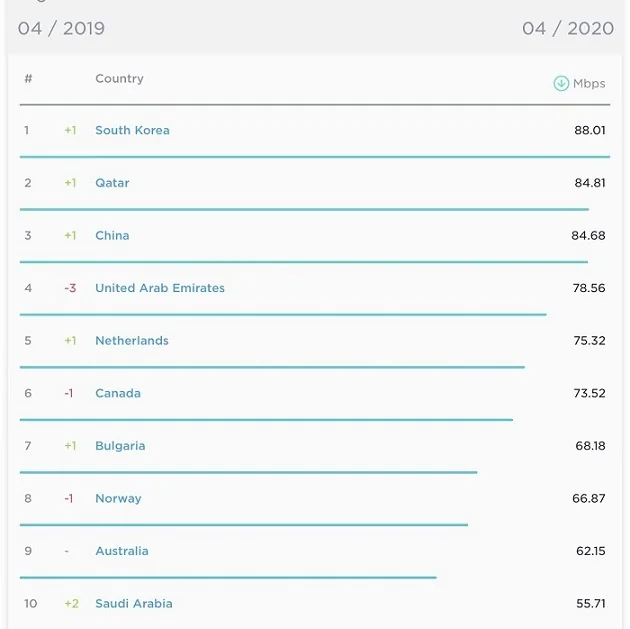
Task: Open the Qatar country link
Action: coord(112,183)
